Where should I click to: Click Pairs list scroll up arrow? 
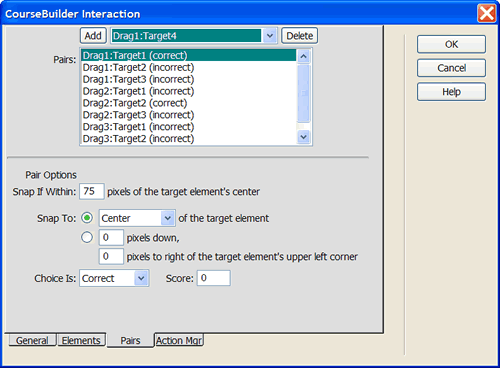pyautogui.click(x=303, y=56)
